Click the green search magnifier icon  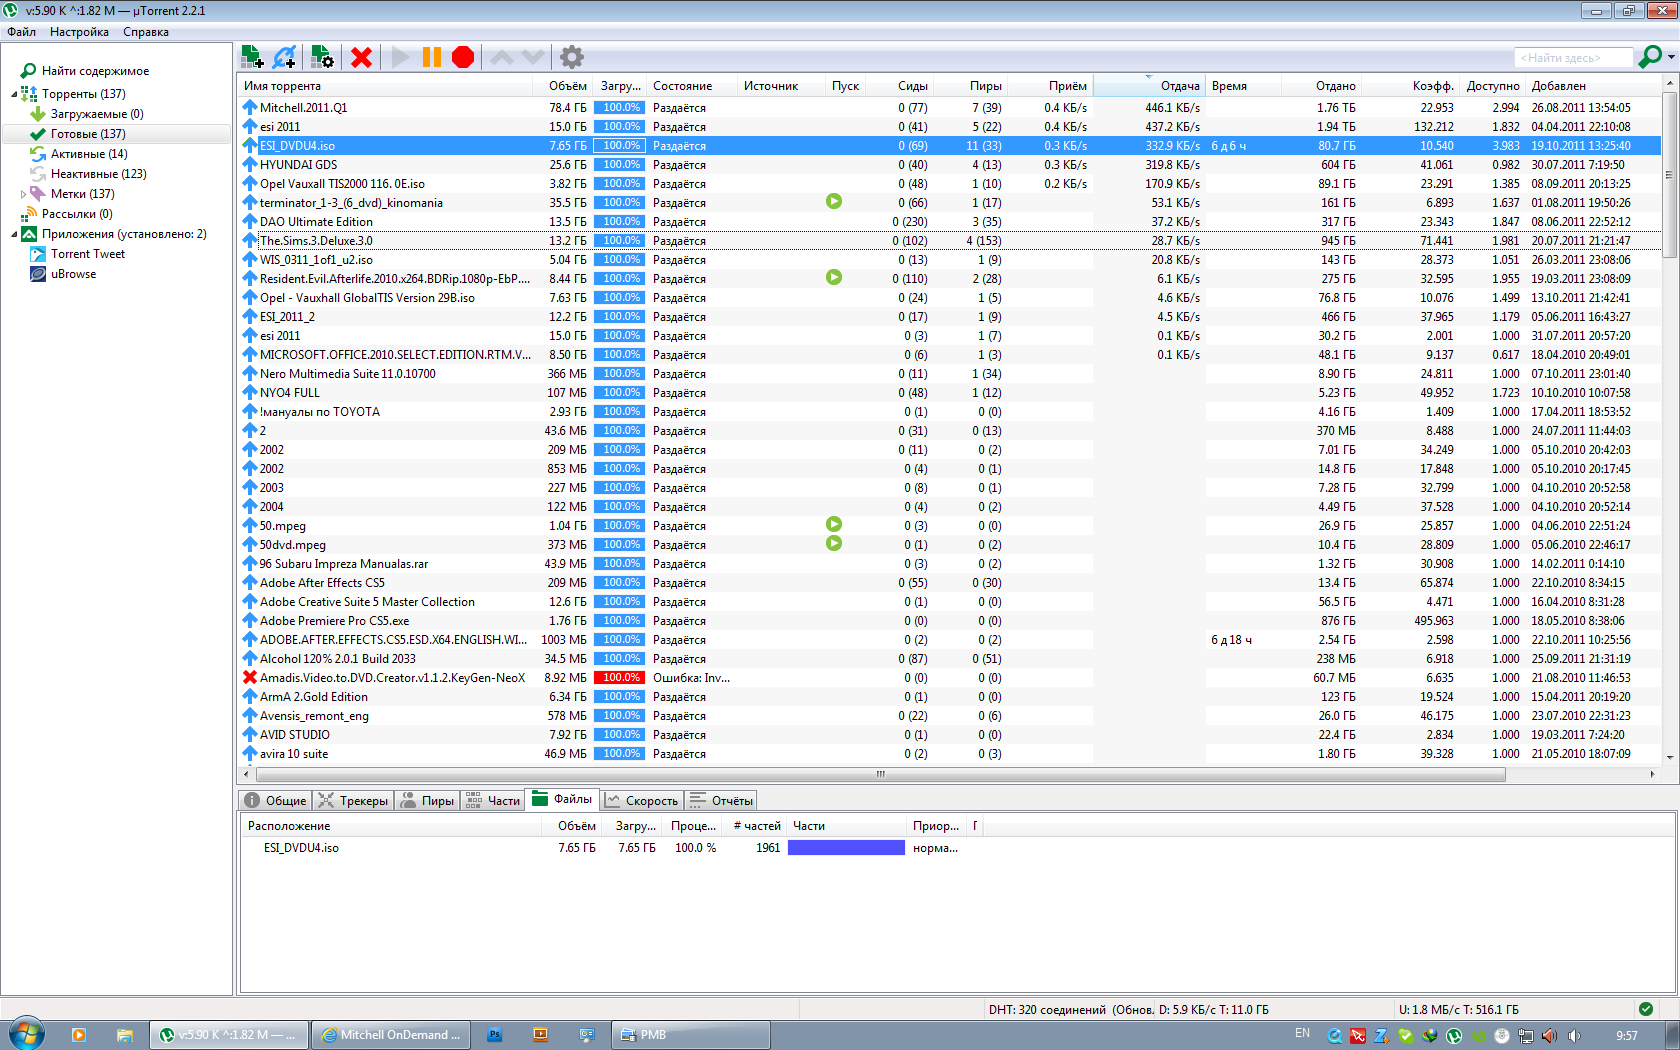(x=1649, y=57)
